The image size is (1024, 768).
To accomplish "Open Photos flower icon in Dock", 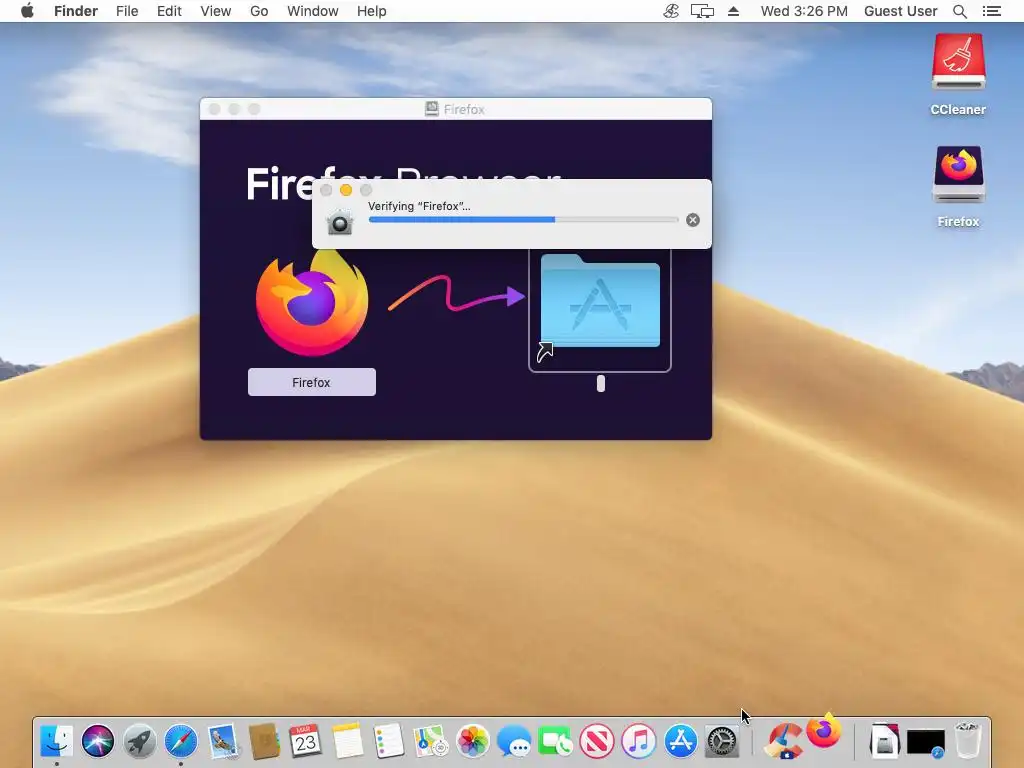I will (x=472, y=741).
